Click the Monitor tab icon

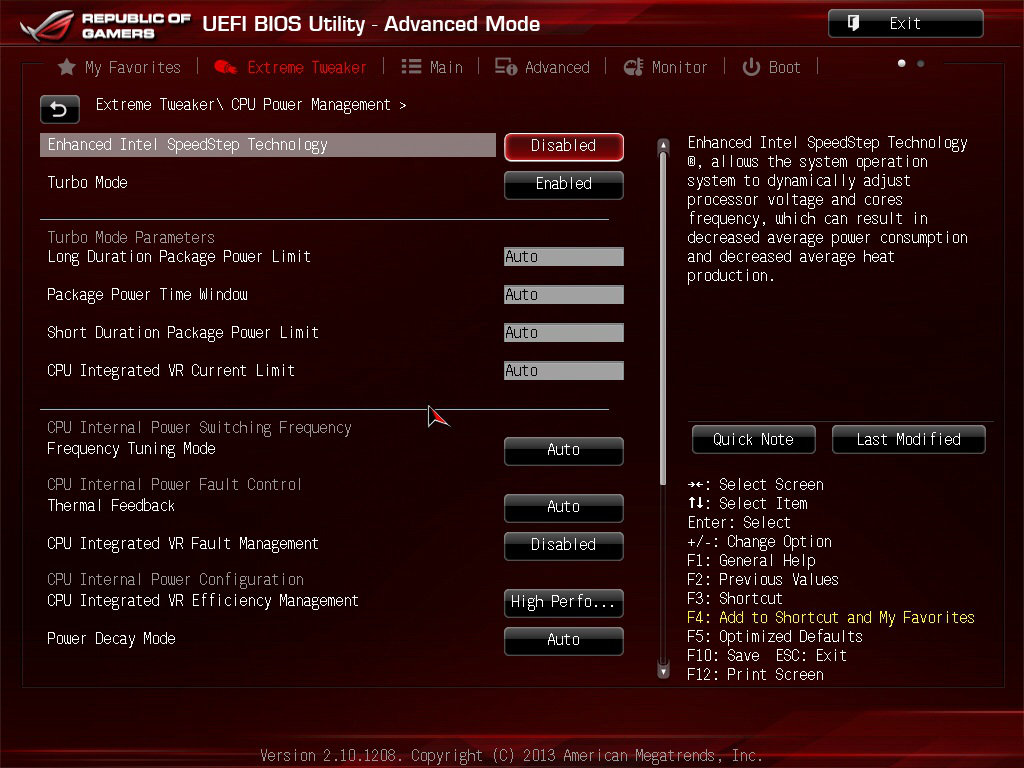633,67
